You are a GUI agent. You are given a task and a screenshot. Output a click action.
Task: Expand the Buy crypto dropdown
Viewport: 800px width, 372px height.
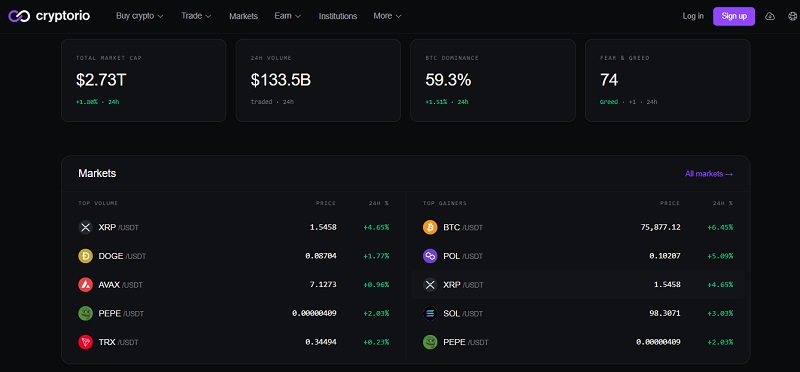pyautogui.click(x=139, y=16)
